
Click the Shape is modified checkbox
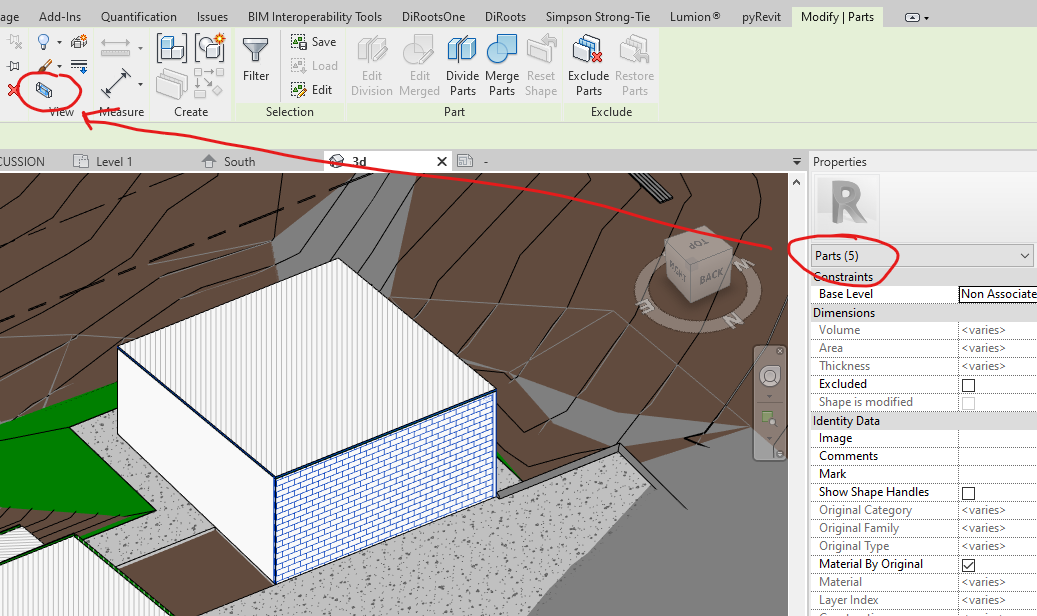[968, 403]
